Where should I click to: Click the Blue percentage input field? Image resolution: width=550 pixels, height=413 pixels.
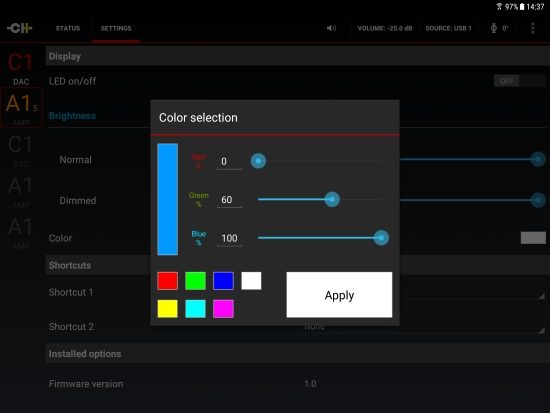click(x=229, y=239)
